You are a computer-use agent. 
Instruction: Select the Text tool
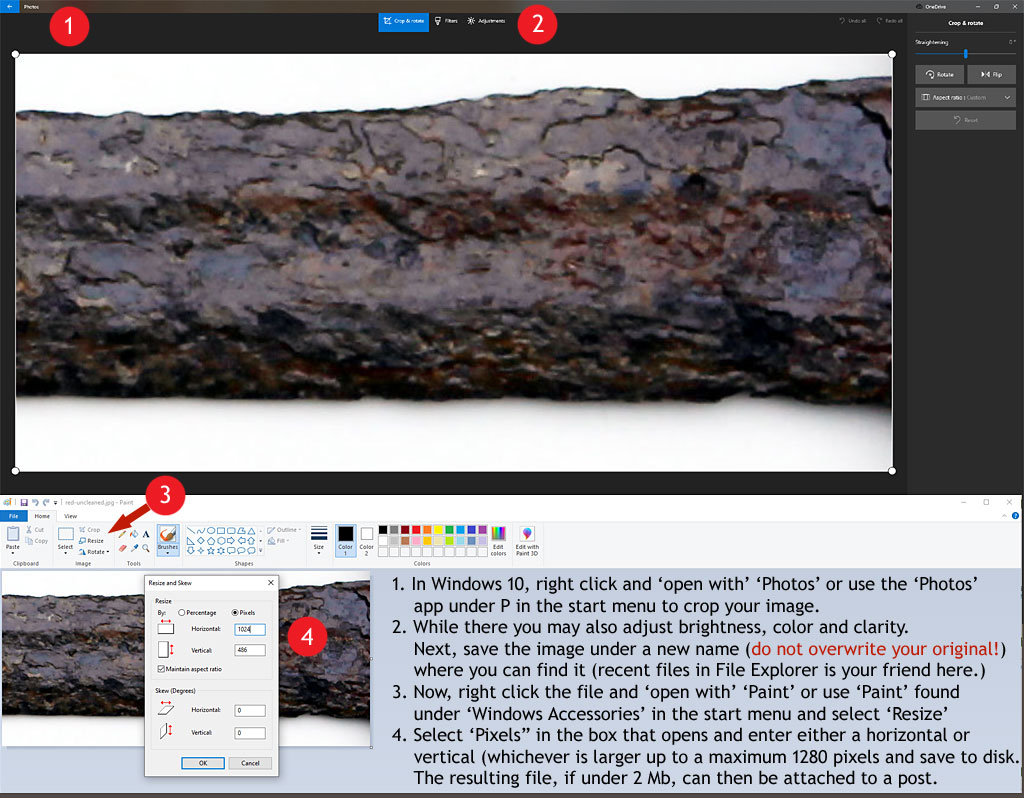coord(146,534)
